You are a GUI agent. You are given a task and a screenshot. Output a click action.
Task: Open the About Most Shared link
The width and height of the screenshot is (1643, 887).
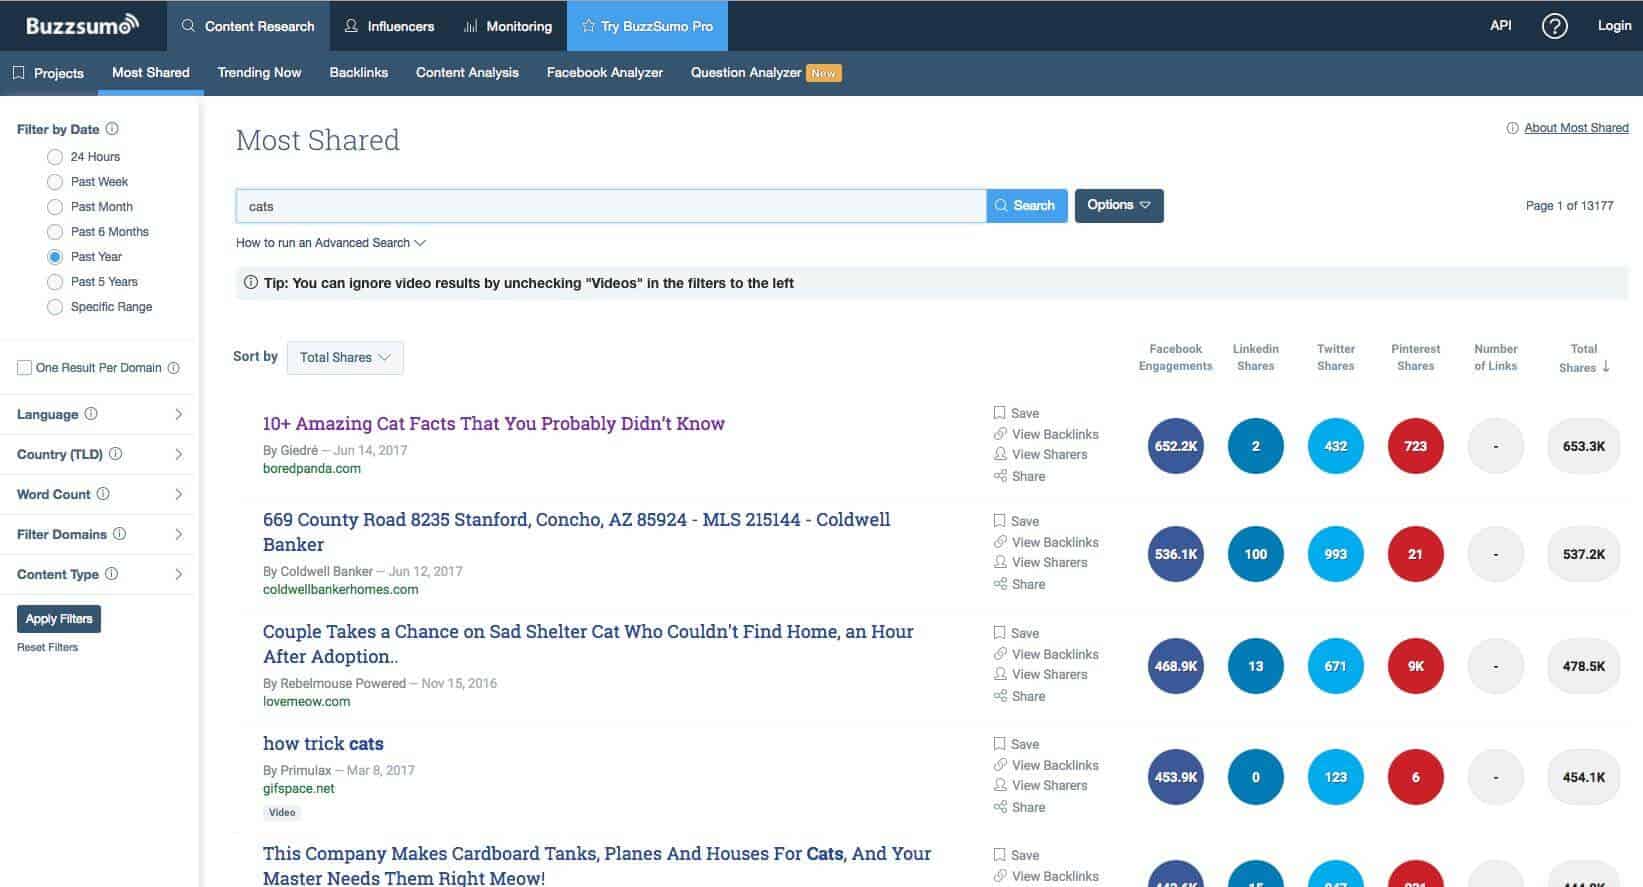click(x=1576, y=128)
